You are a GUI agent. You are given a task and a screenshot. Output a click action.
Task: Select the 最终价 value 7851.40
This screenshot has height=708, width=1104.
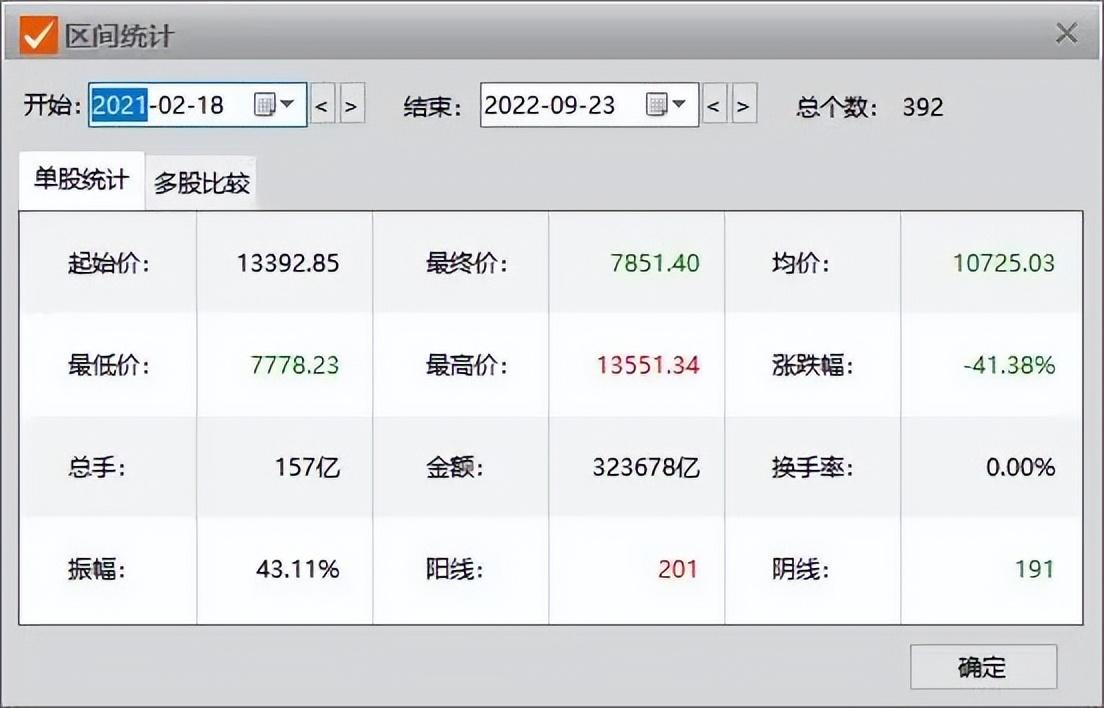655,264
